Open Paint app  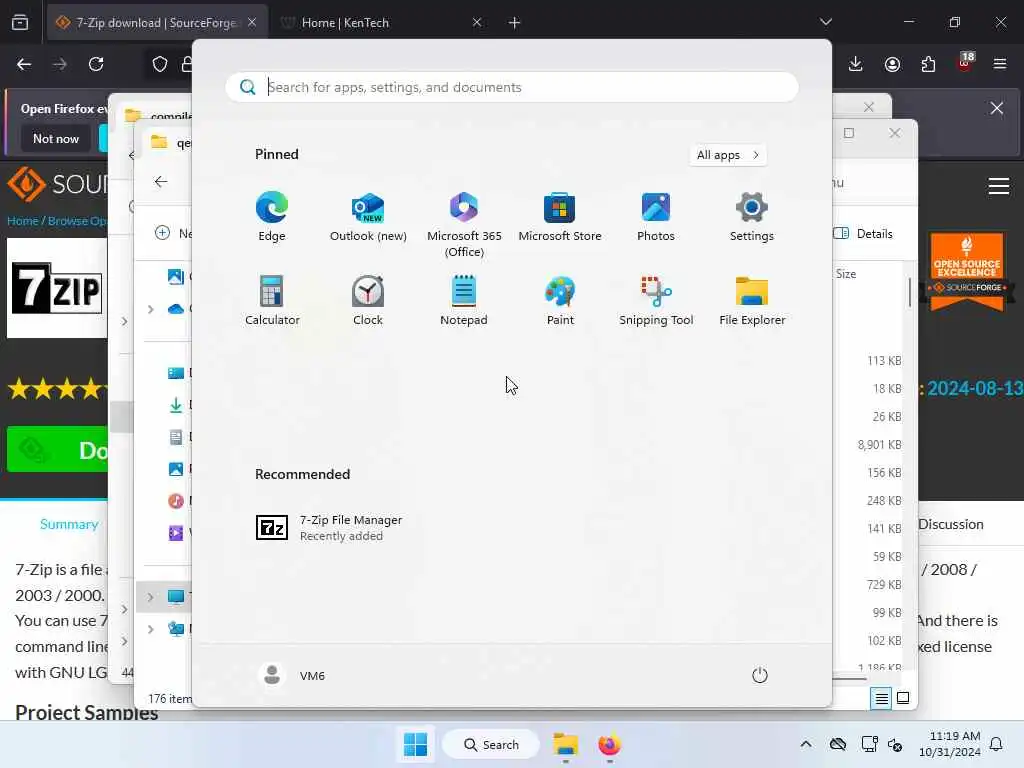coord(560,301)
